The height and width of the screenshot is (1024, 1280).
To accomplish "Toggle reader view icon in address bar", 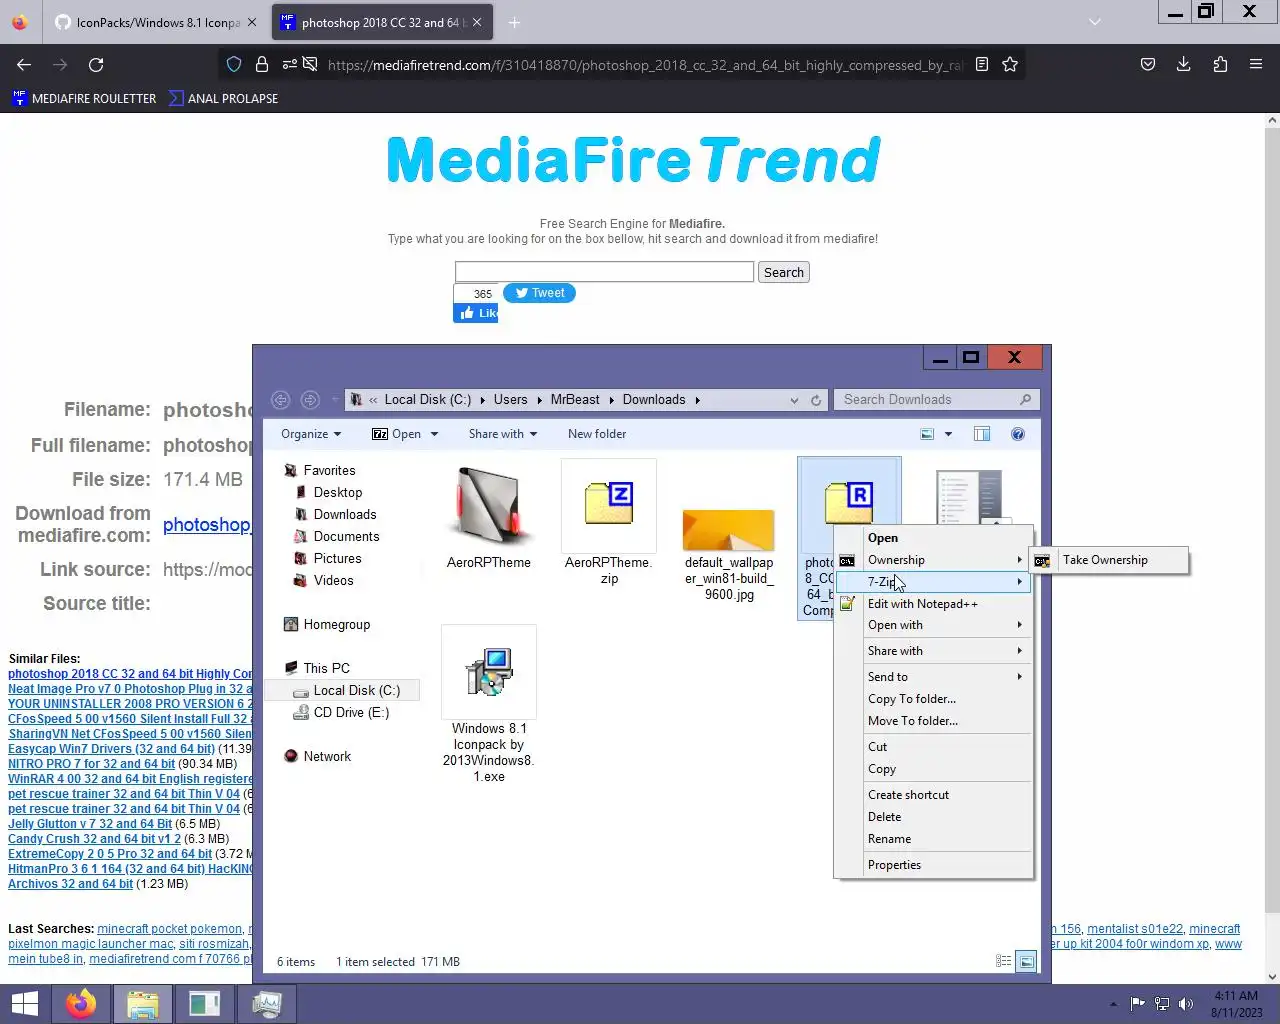I will pyautogui.click(x=982, y=65).
